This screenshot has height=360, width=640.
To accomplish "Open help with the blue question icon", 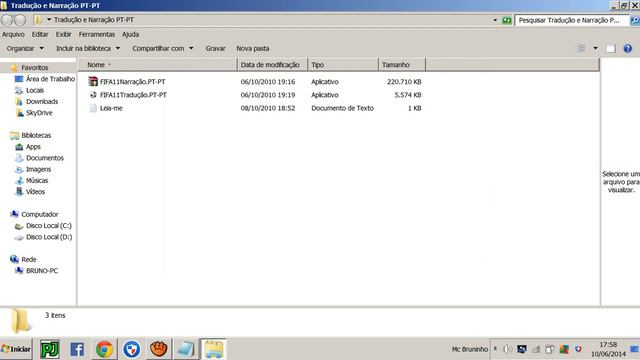I will pyautogui.click(x=628, y=49).
